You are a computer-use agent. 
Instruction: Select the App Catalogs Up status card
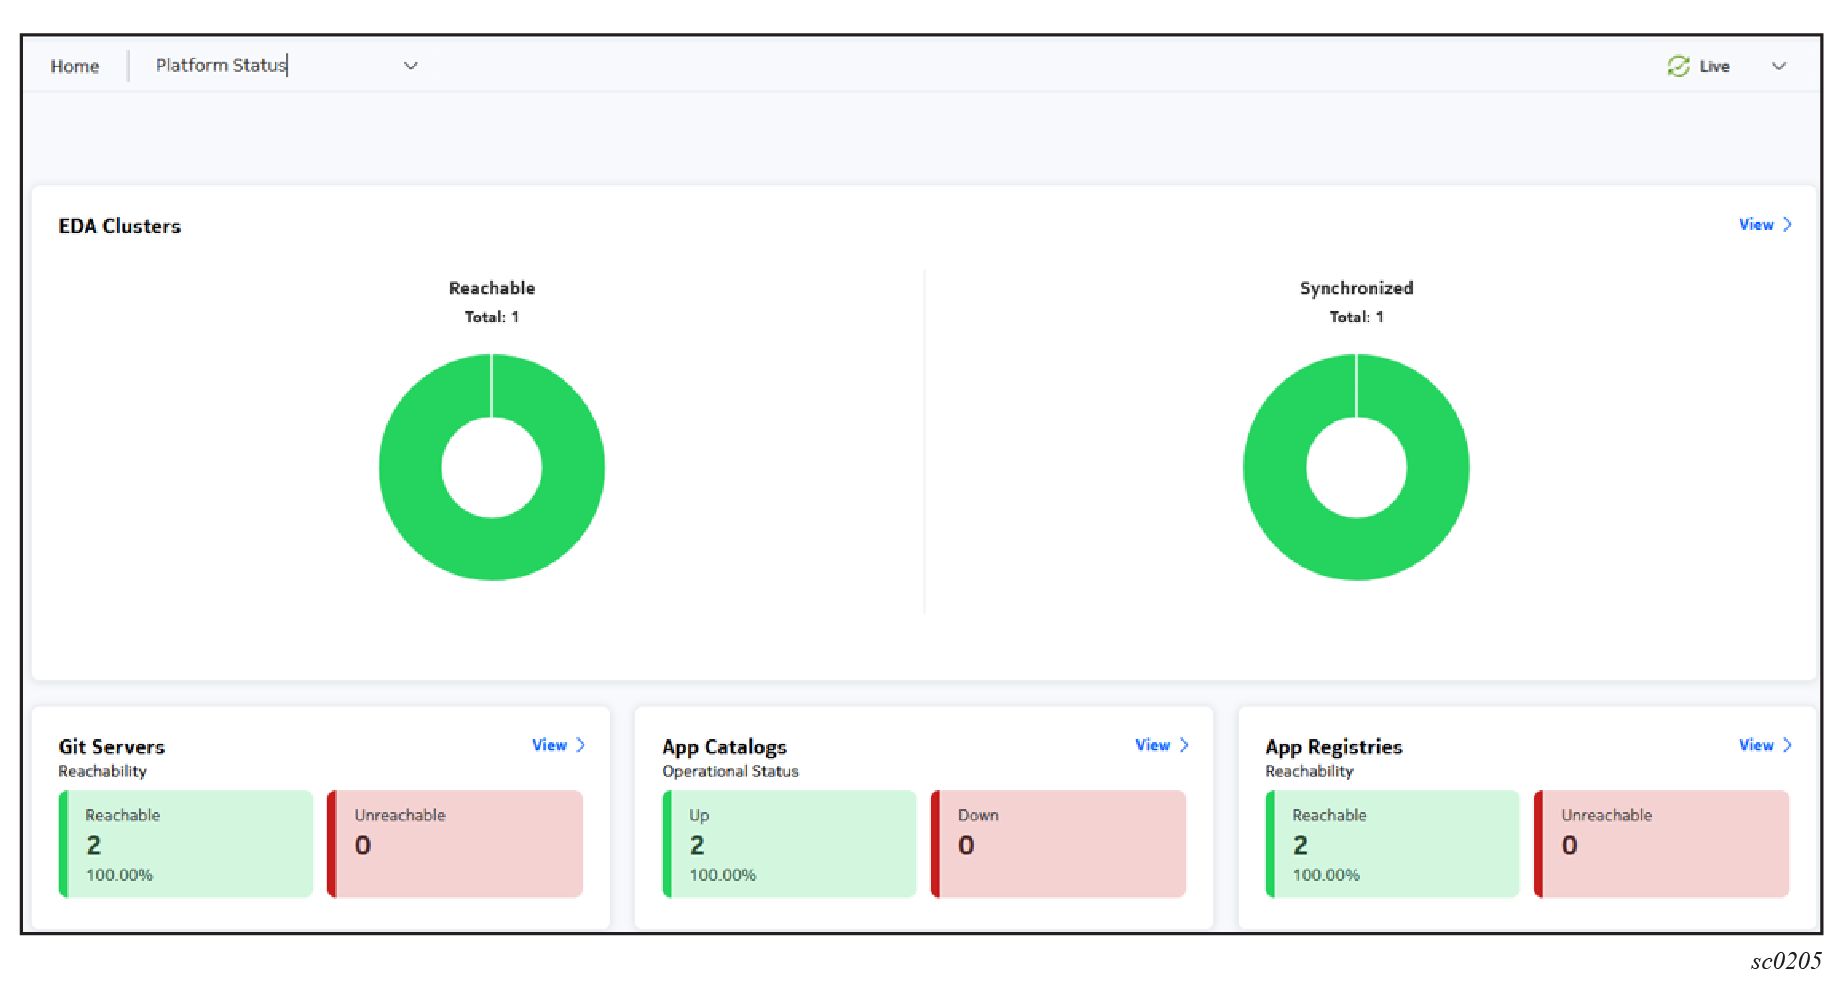click(790, 844)
